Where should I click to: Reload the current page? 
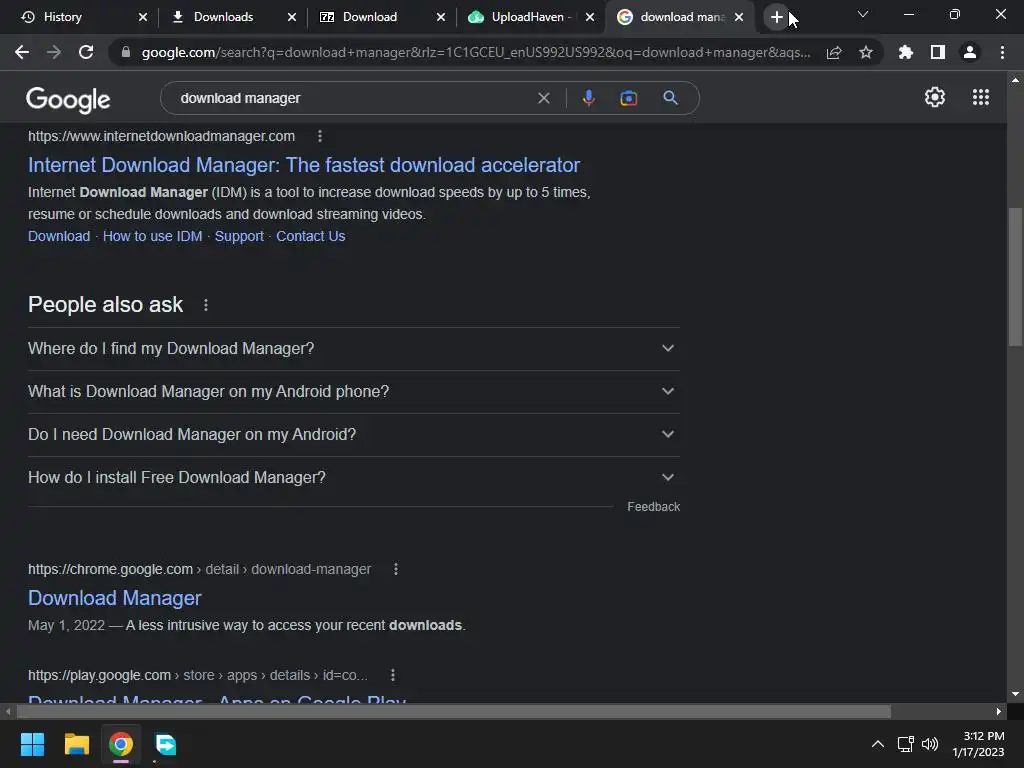(86, 52)
